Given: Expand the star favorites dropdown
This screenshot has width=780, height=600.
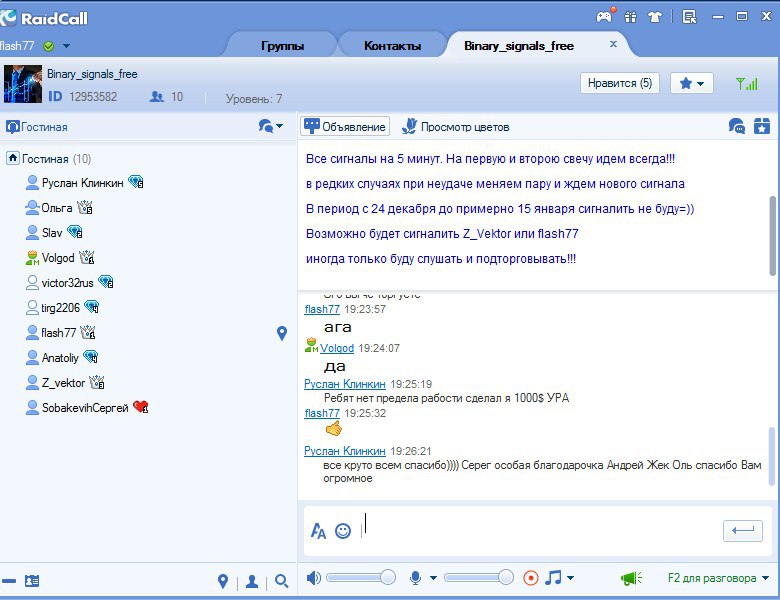Looking at the screenshot, I should [691, 84].
